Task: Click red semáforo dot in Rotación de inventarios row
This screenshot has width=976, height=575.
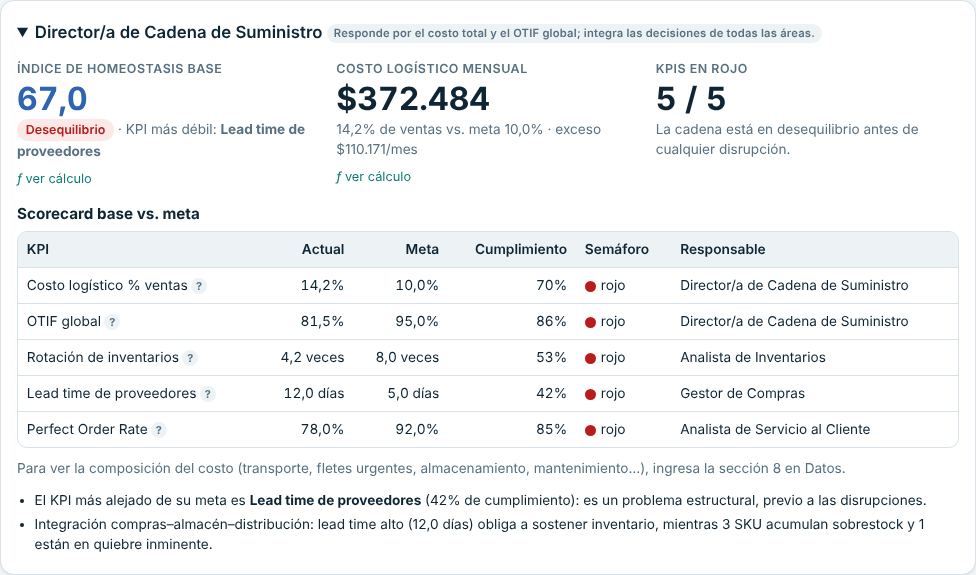Action: tap(590, 358)
